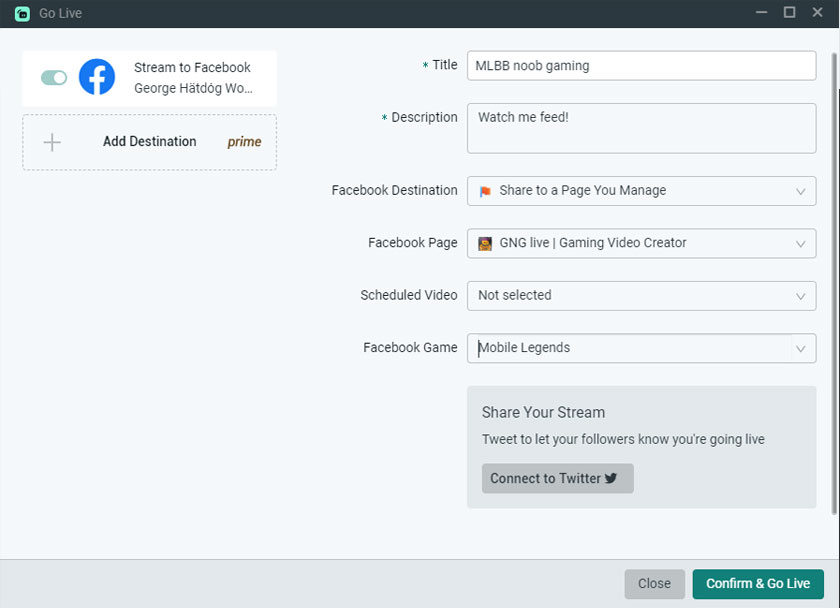840x608 pixels.
Task: Click inside the Title input field
Action: 641,66
